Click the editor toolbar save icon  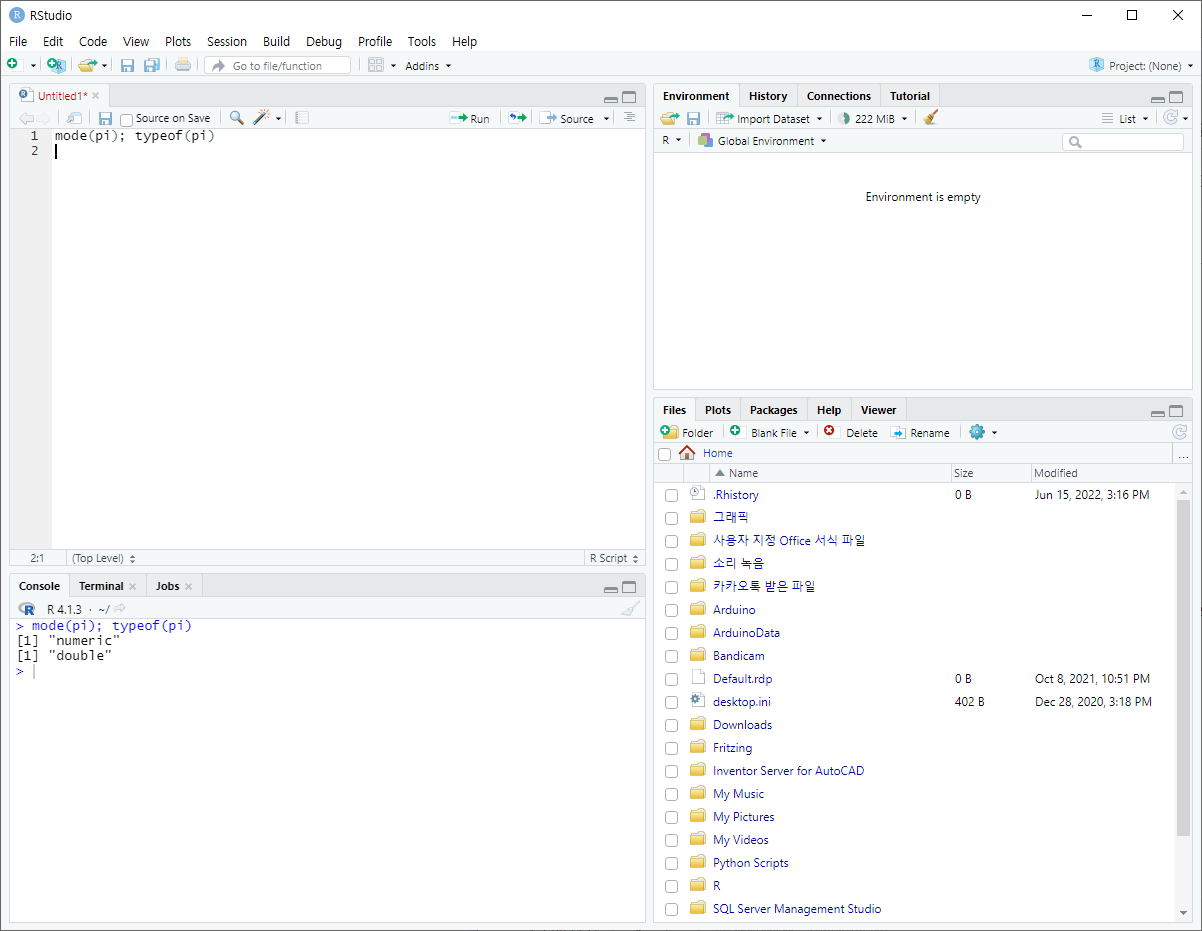105,118
